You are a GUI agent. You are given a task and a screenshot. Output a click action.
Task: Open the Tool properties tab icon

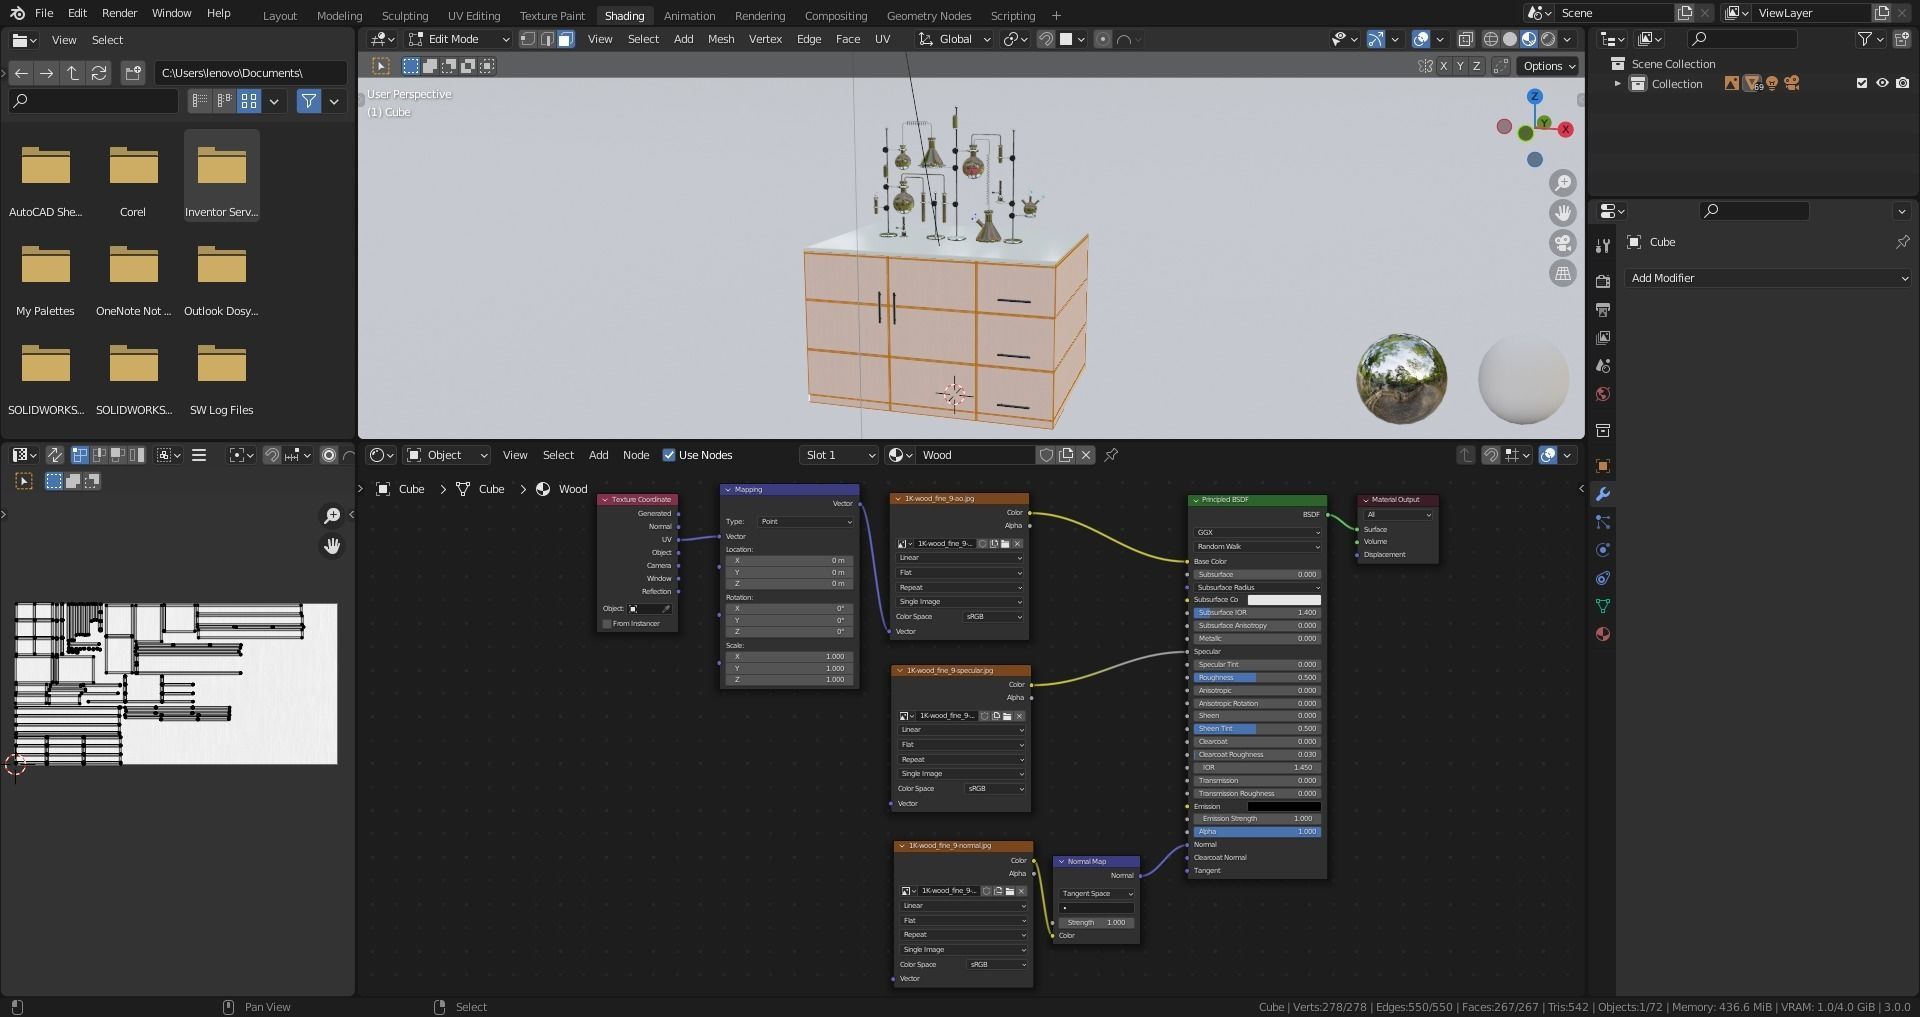click(x=1603, y=246)
